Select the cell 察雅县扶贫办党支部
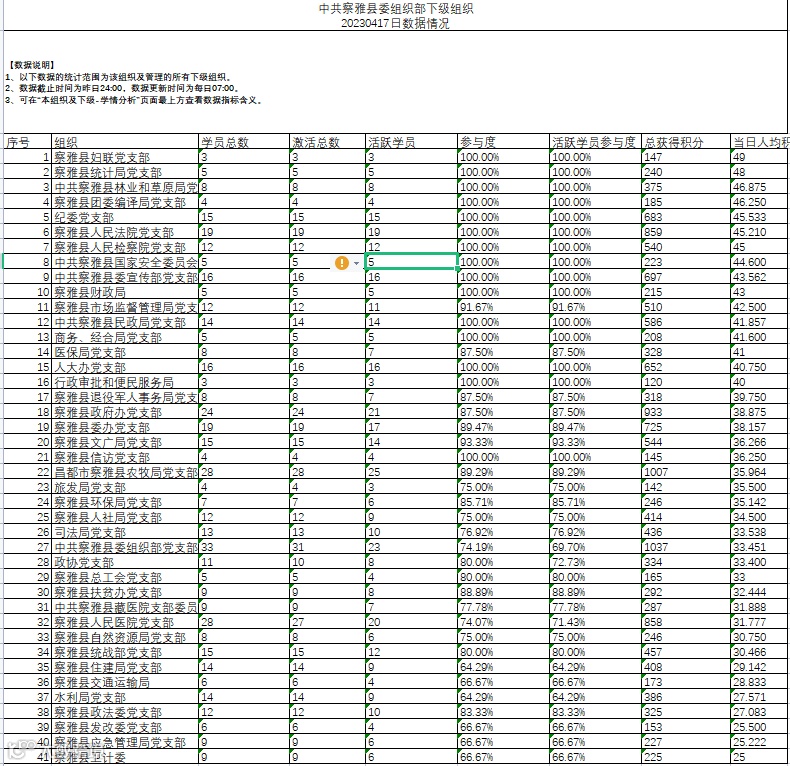This screenshot has height=766, width=790. point(125,592)
